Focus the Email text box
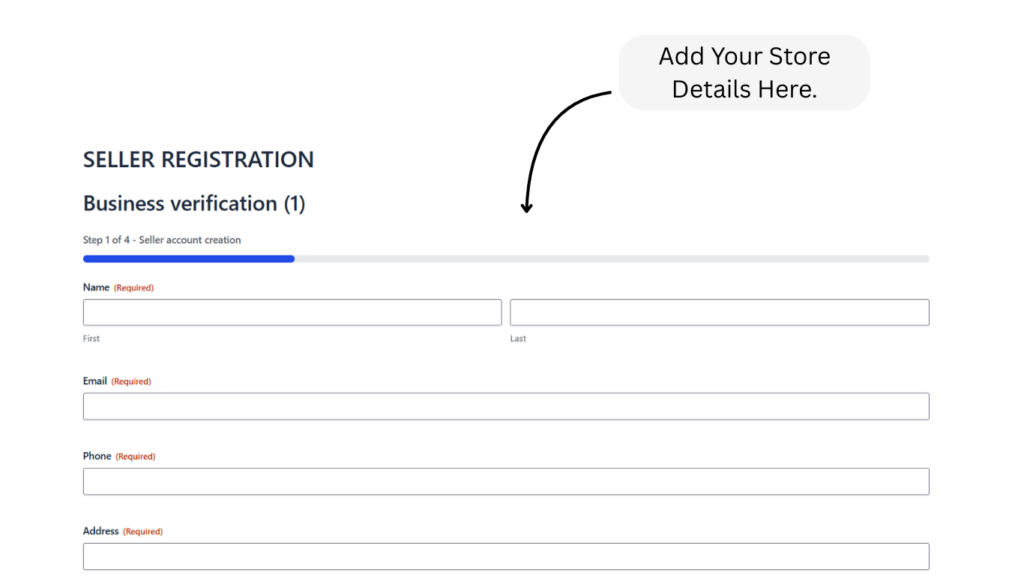 pyautogui.click(x=506, y=406)
